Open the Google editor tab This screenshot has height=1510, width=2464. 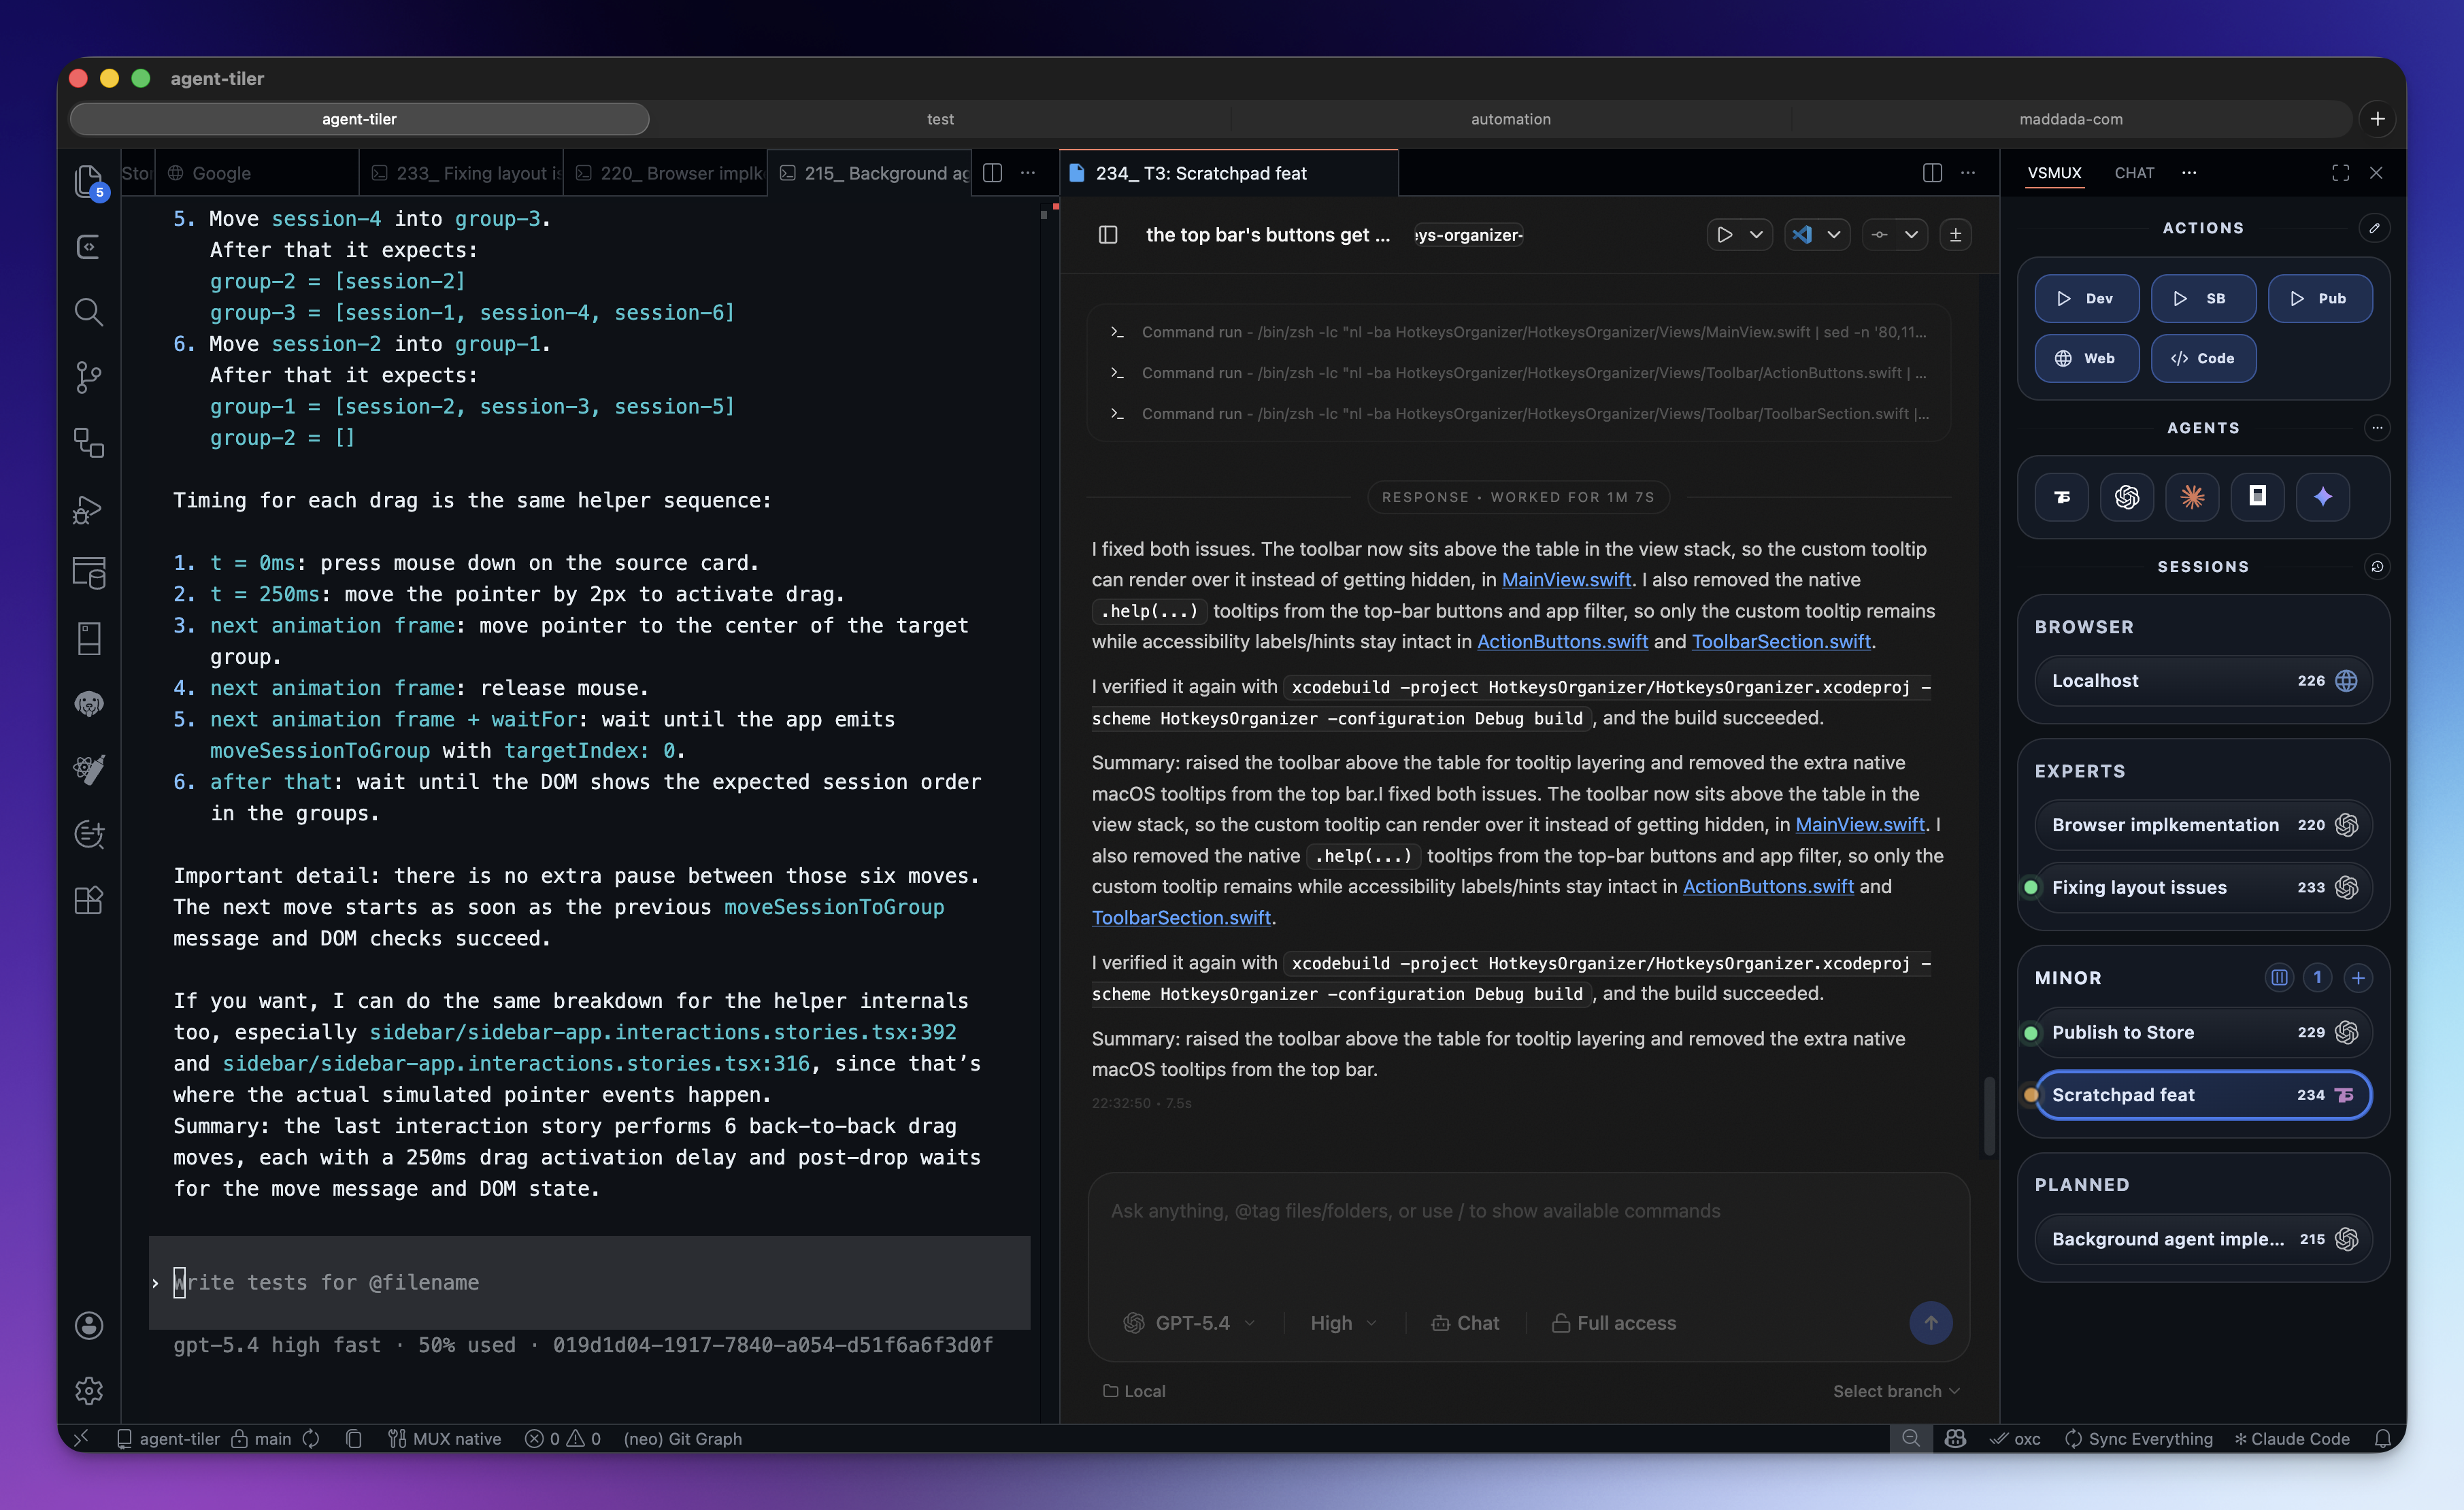[x=258, y=173]
